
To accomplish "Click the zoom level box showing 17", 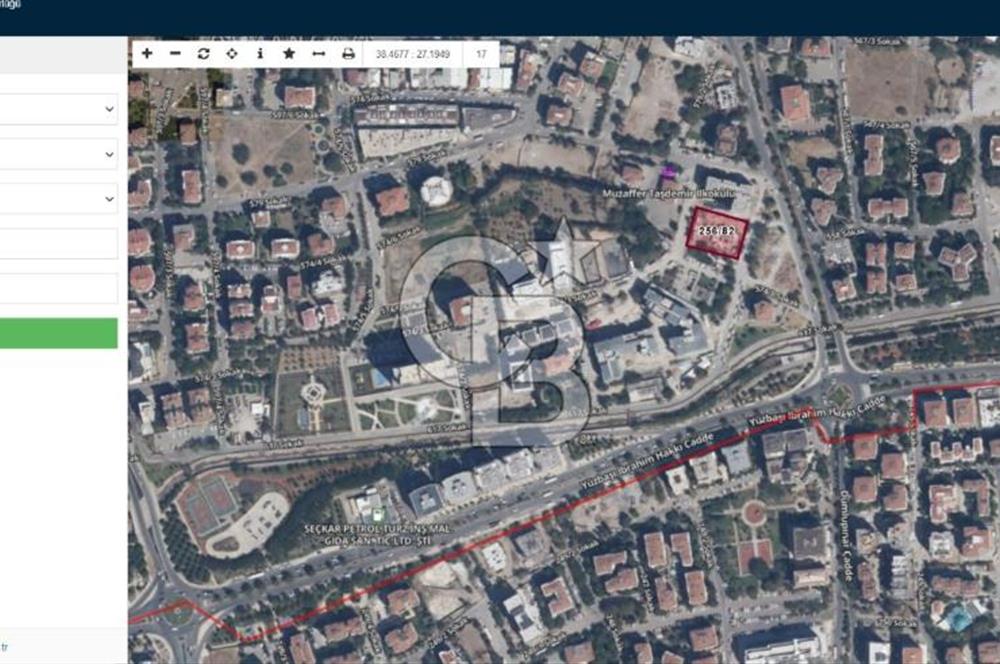I will pos(483,53).
